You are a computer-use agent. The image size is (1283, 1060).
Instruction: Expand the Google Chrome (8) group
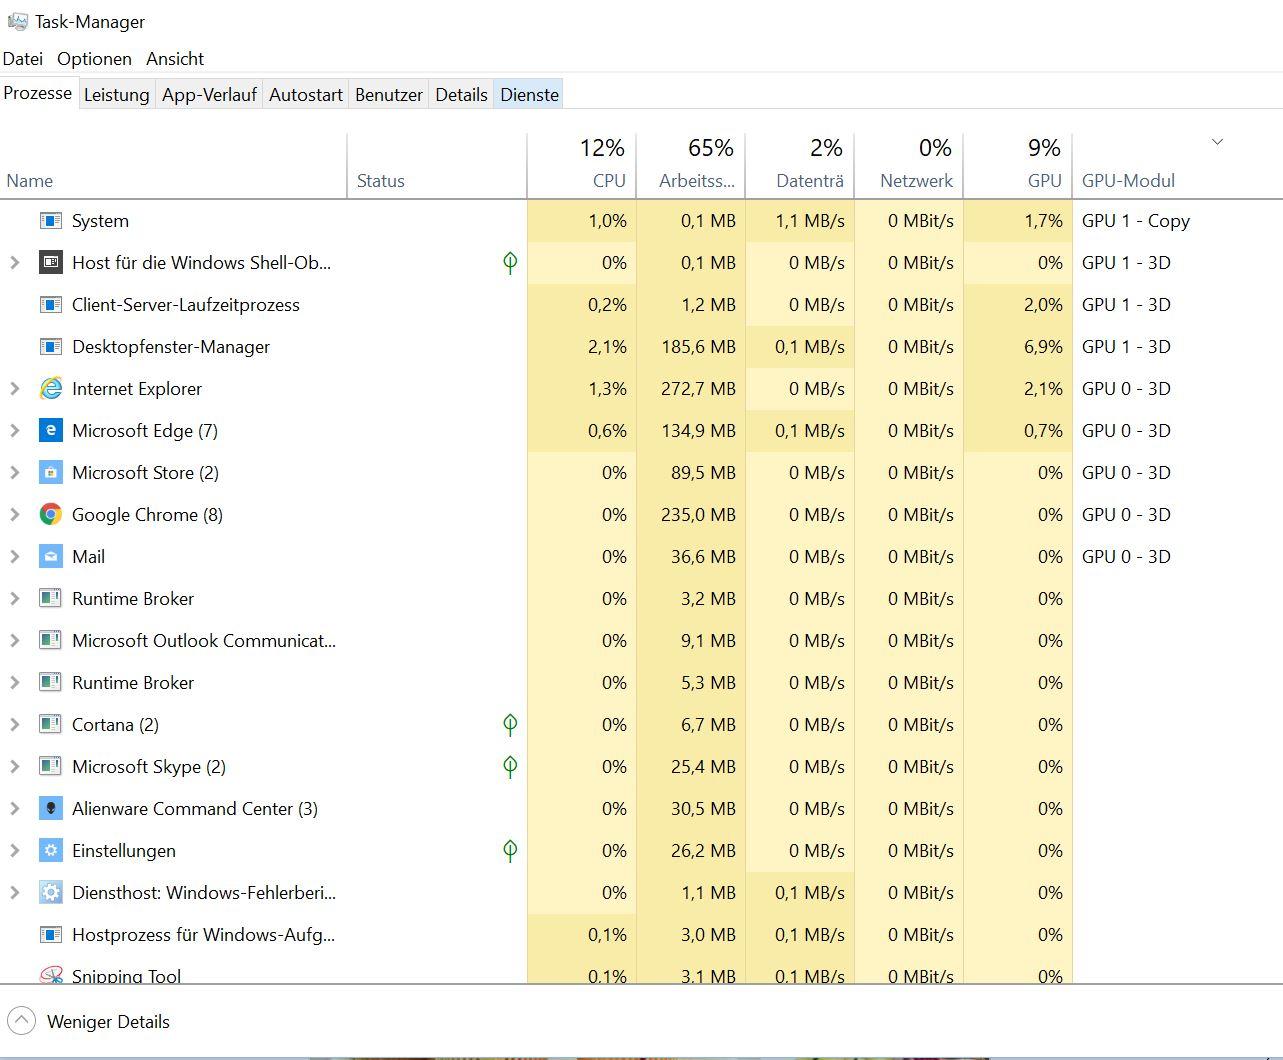(15, 515)
